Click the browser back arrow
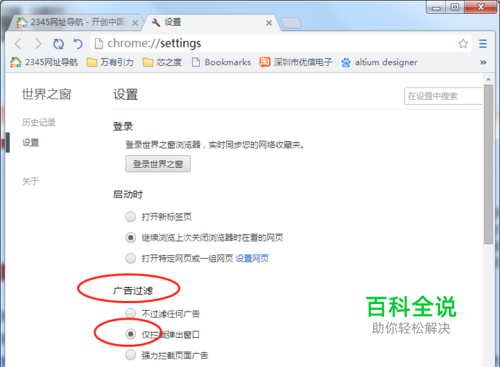The width and height of the screenshot is (500, 367). (18, 44)
